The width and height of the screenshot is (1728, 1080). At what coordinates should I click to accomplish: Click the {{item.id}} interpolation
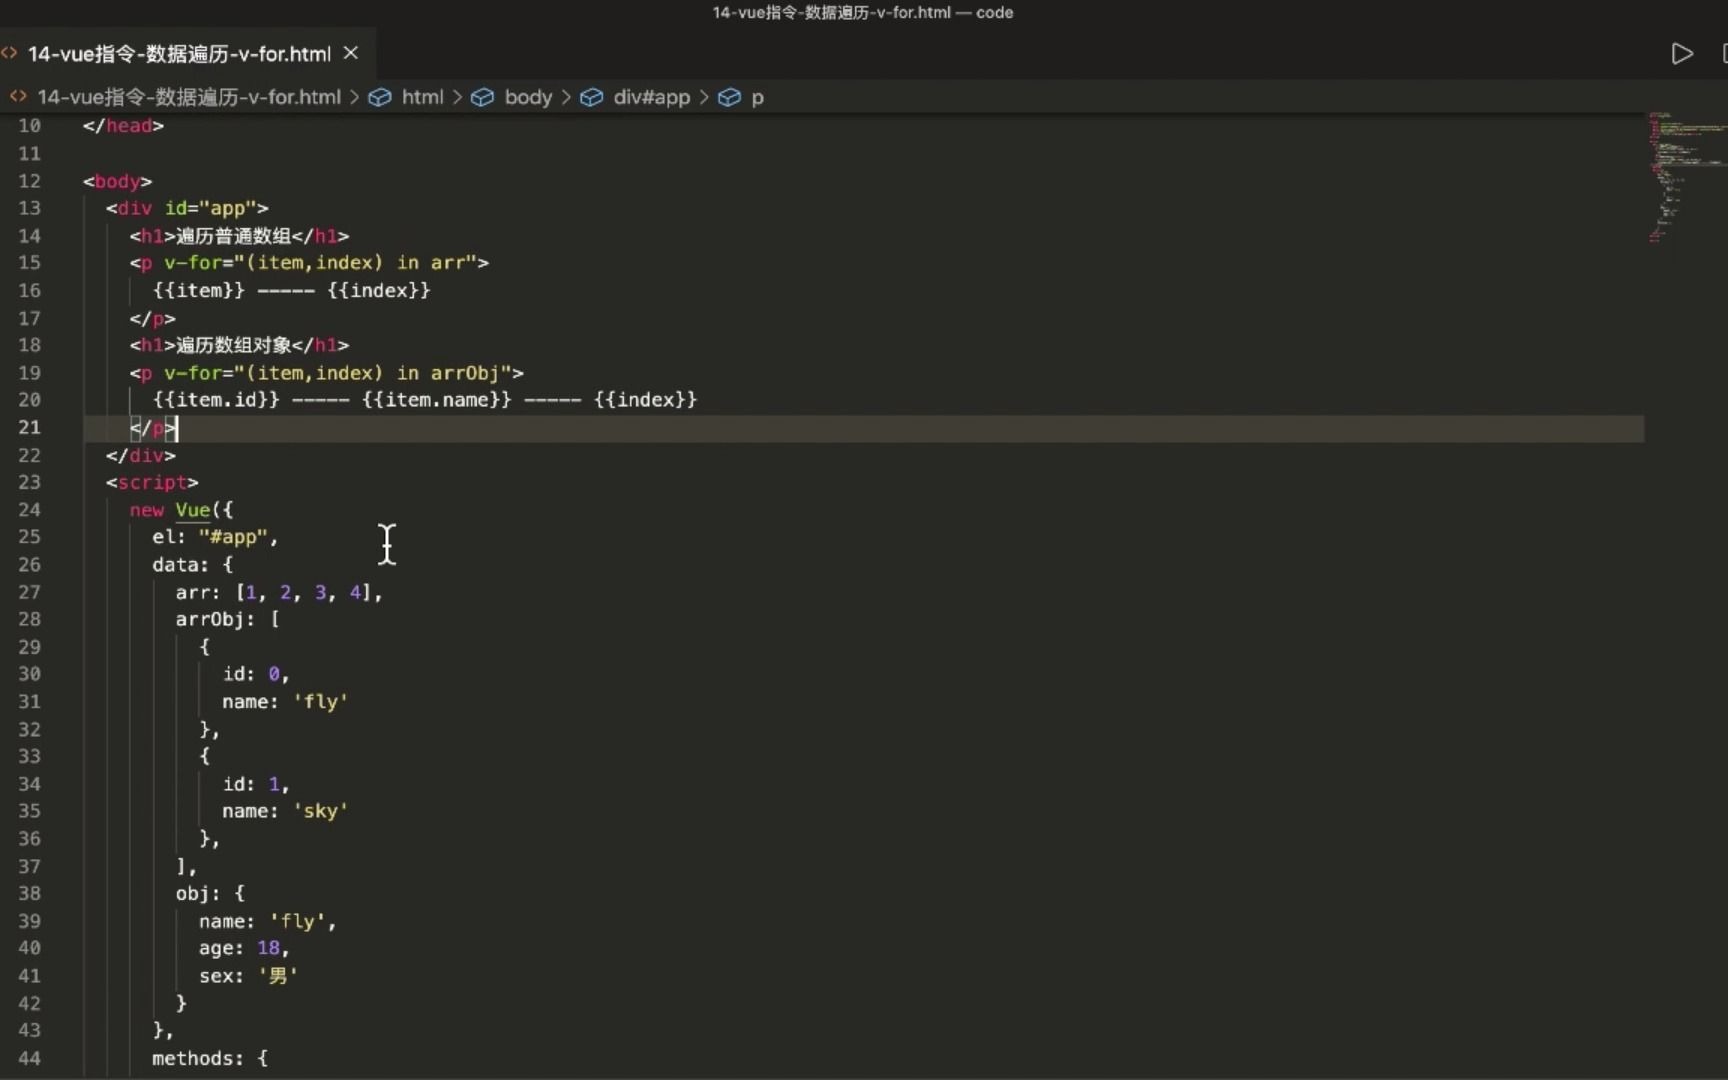coord(216,399)
